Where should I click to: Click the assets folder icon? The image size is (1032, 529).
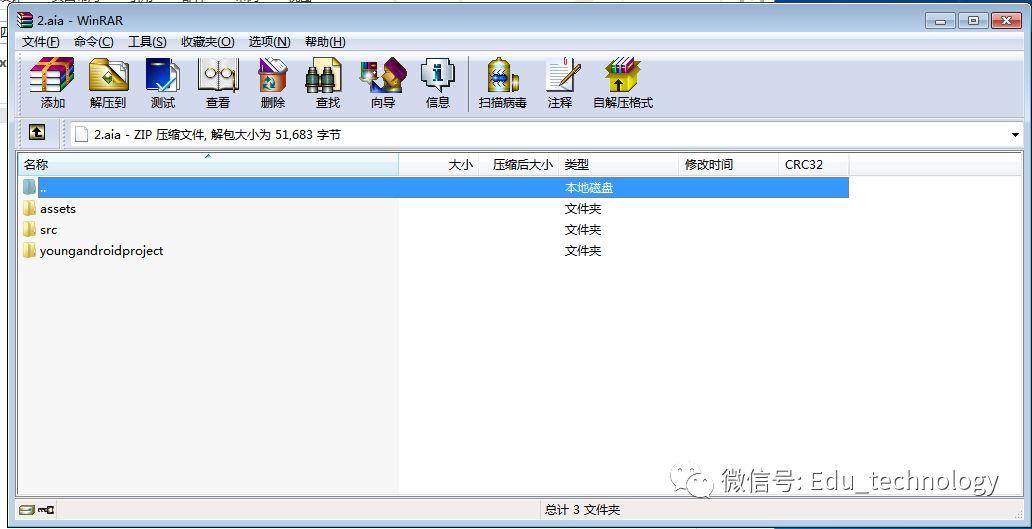click(x=29, y=209)
